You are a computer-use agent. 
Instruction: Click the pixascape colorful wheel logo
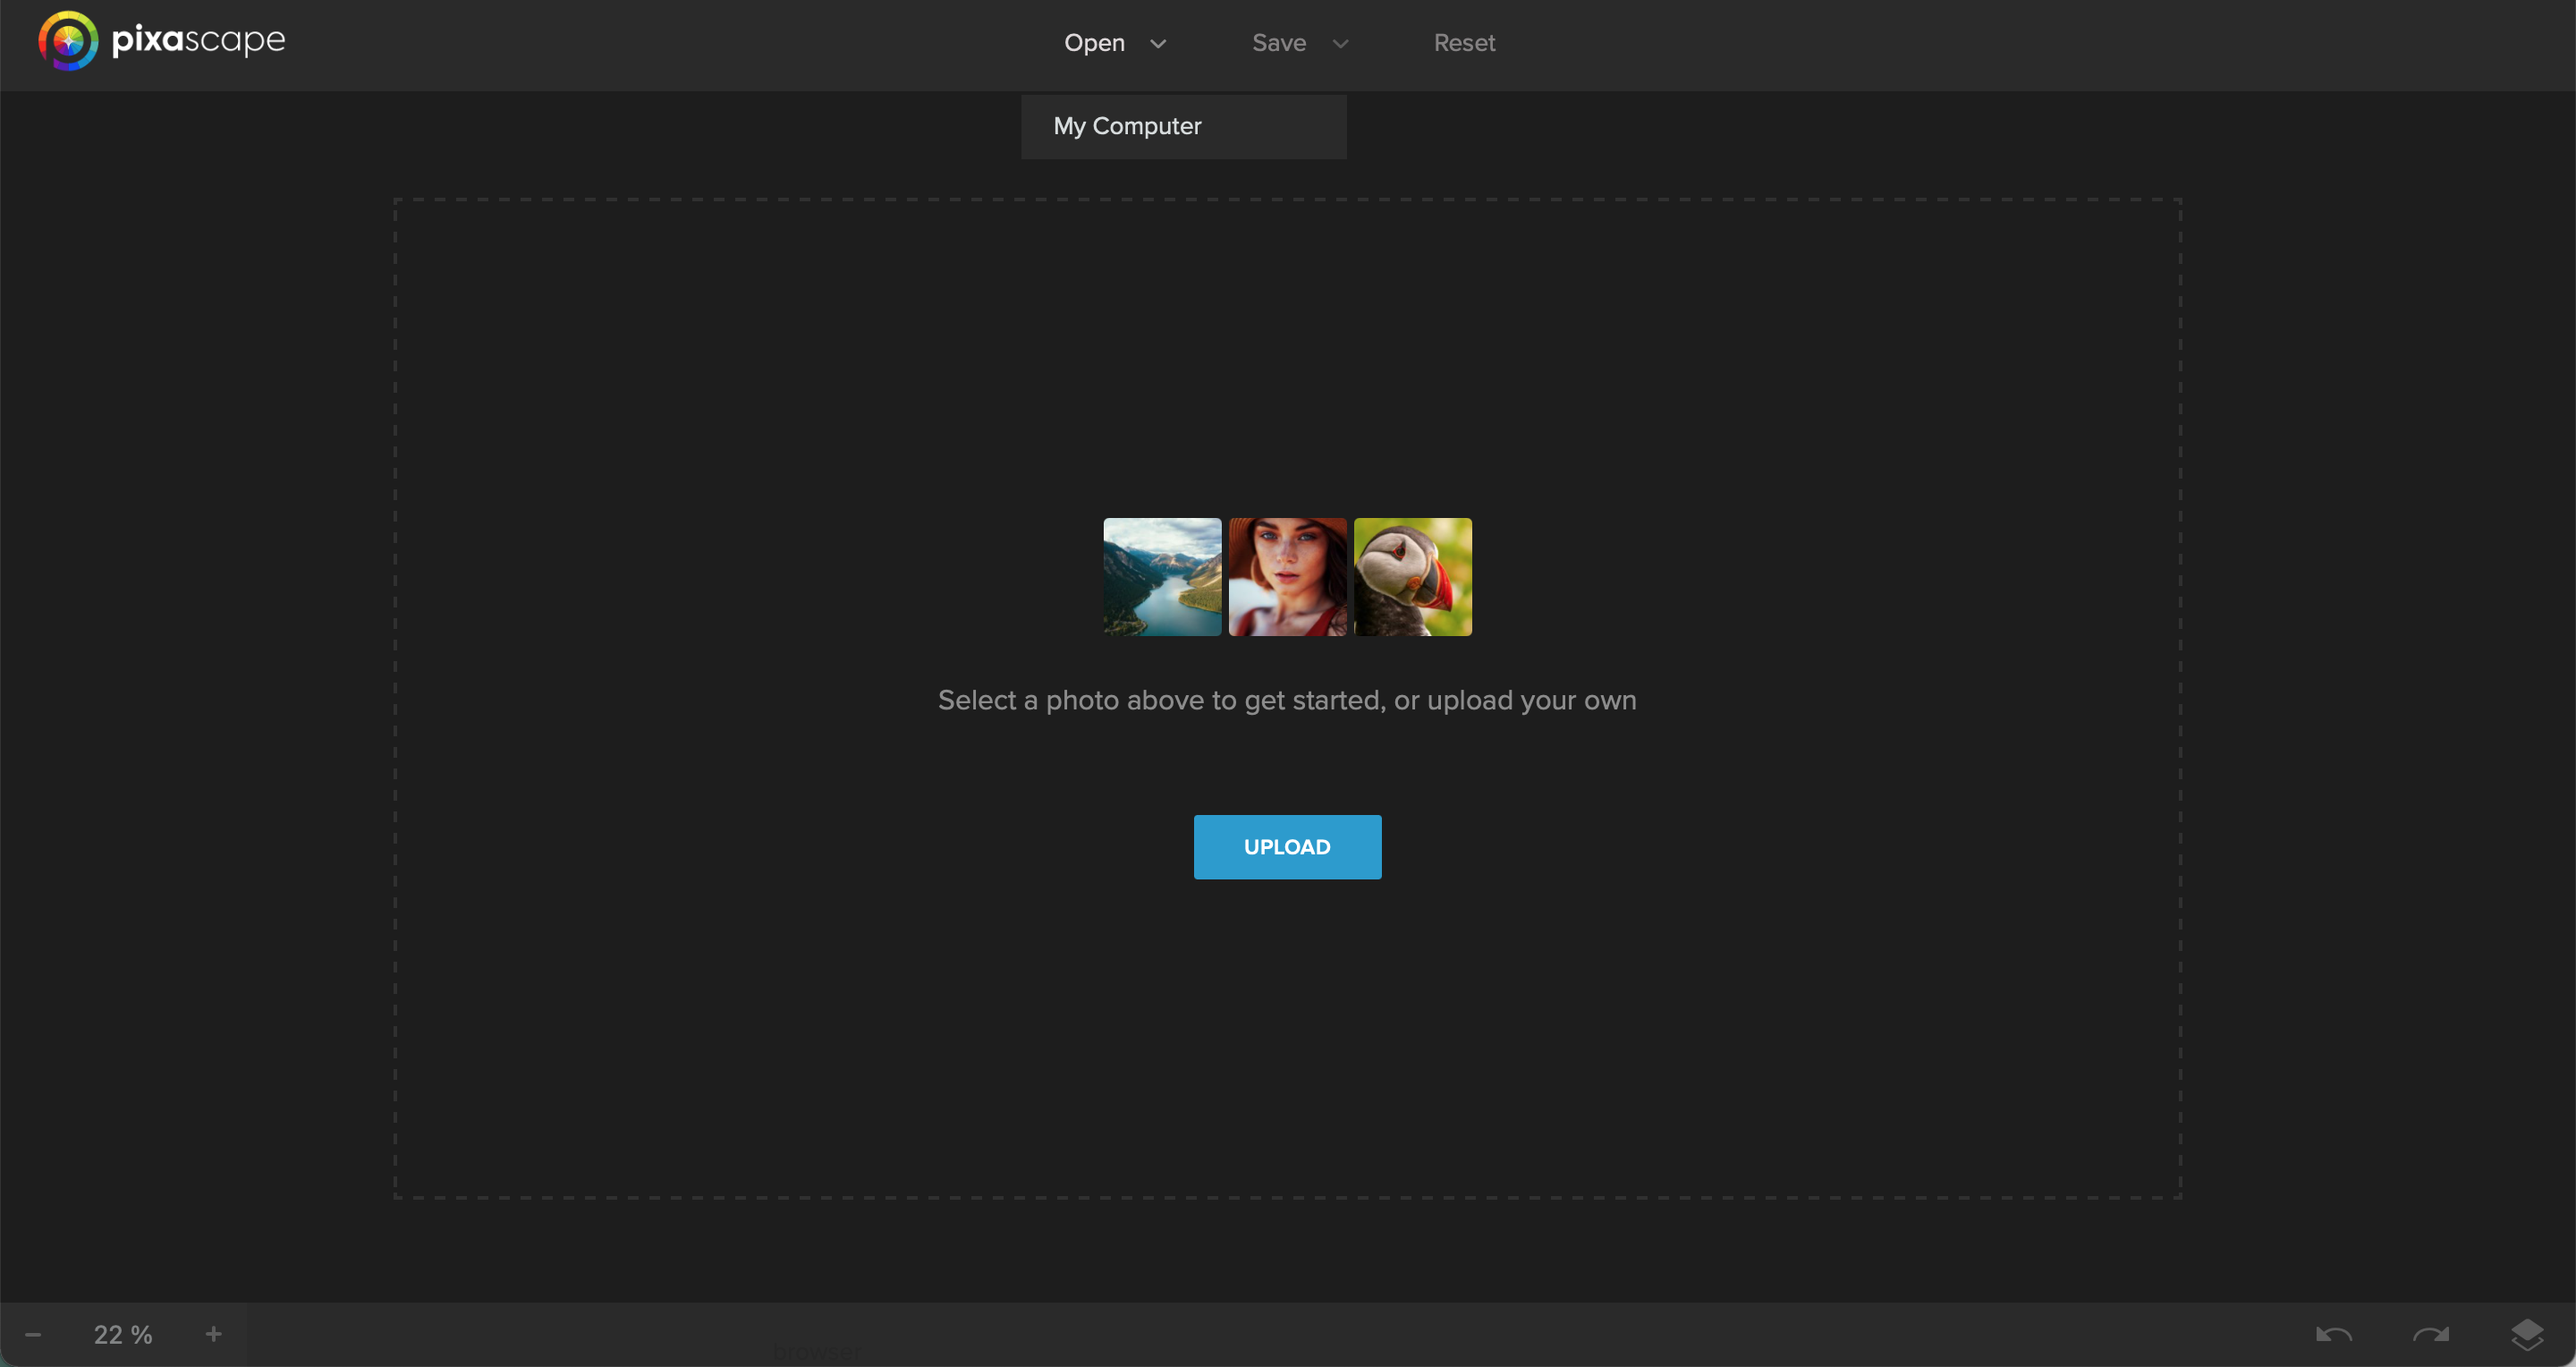tap(68, 41)
